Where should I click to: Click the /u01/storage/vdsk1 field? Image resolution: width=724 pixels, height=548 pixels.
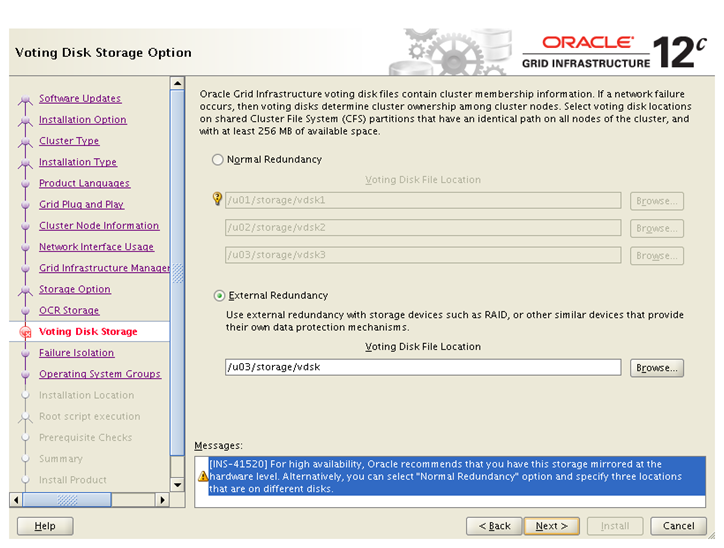click(423, 200)
